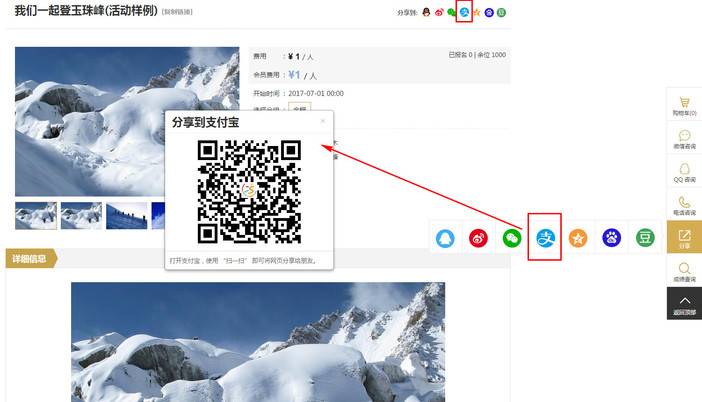
Task: Click the large QQ share icon
Action: pos(445,238)
